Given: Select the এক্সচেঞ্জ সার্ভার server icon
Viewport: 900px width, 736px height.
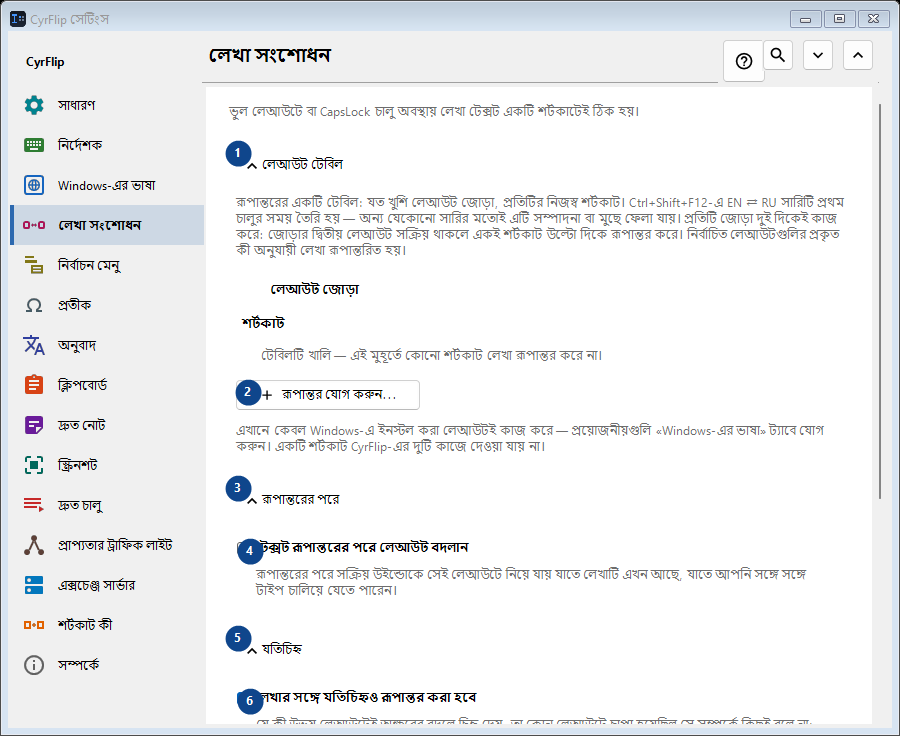Looking at the screenshot, I should point(34,585).
